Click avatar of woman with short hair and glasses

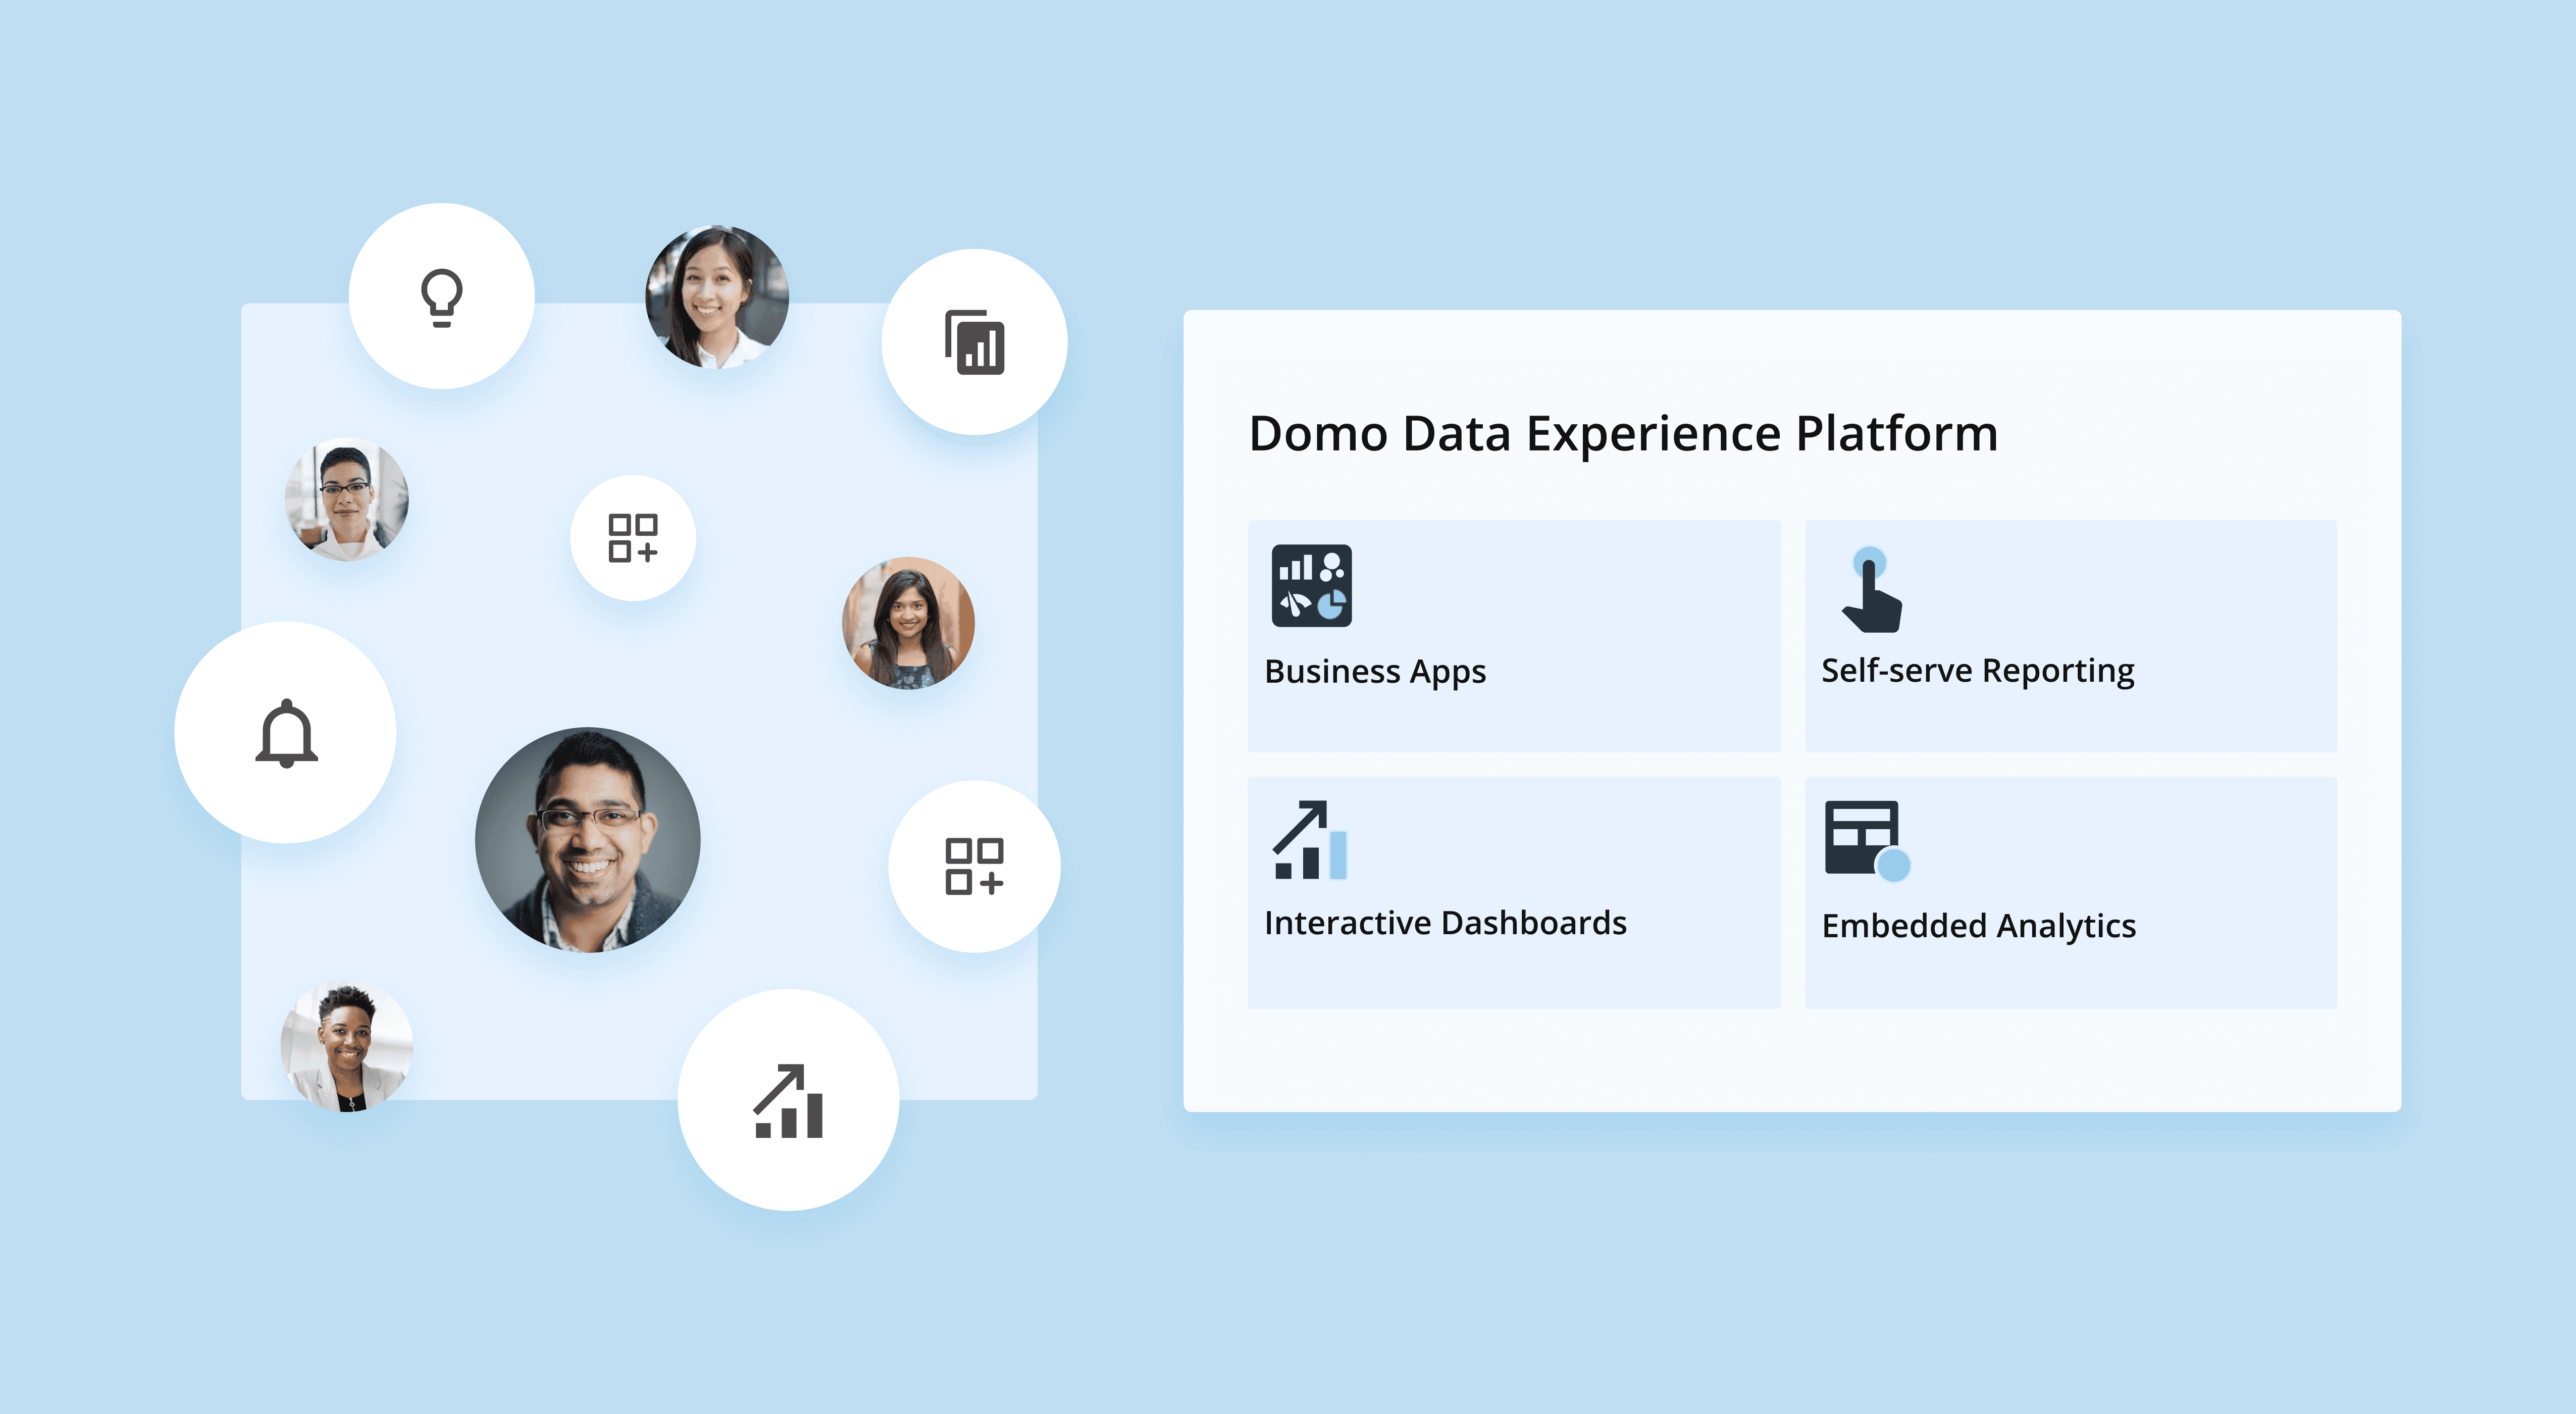pyautogui.click(x=347, y=499)
